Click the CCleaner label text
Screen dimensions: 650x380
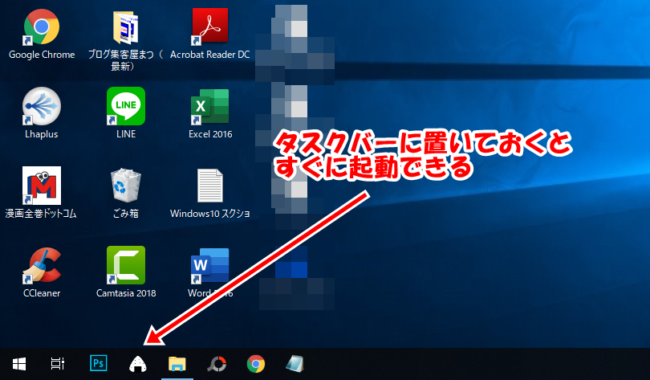point(41,293)
